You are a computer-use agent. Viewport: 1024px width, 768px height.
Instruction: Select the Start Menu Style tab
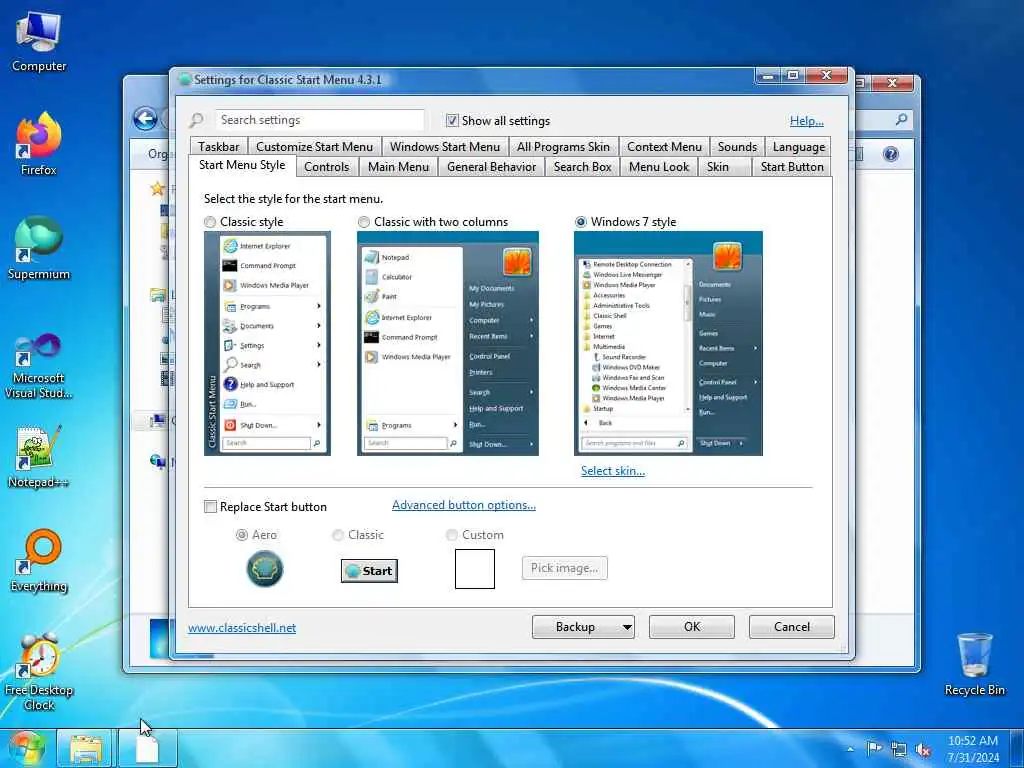click(242, 165)
